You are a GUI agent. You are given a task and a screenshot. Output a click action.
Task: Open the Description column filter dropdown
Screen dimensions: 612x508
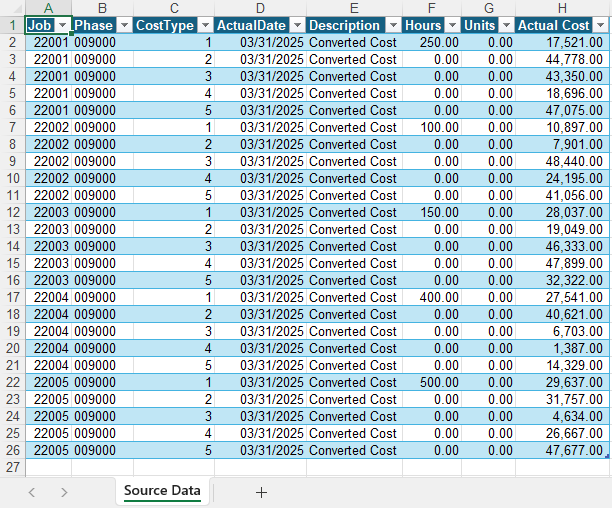tap(393, 26)
